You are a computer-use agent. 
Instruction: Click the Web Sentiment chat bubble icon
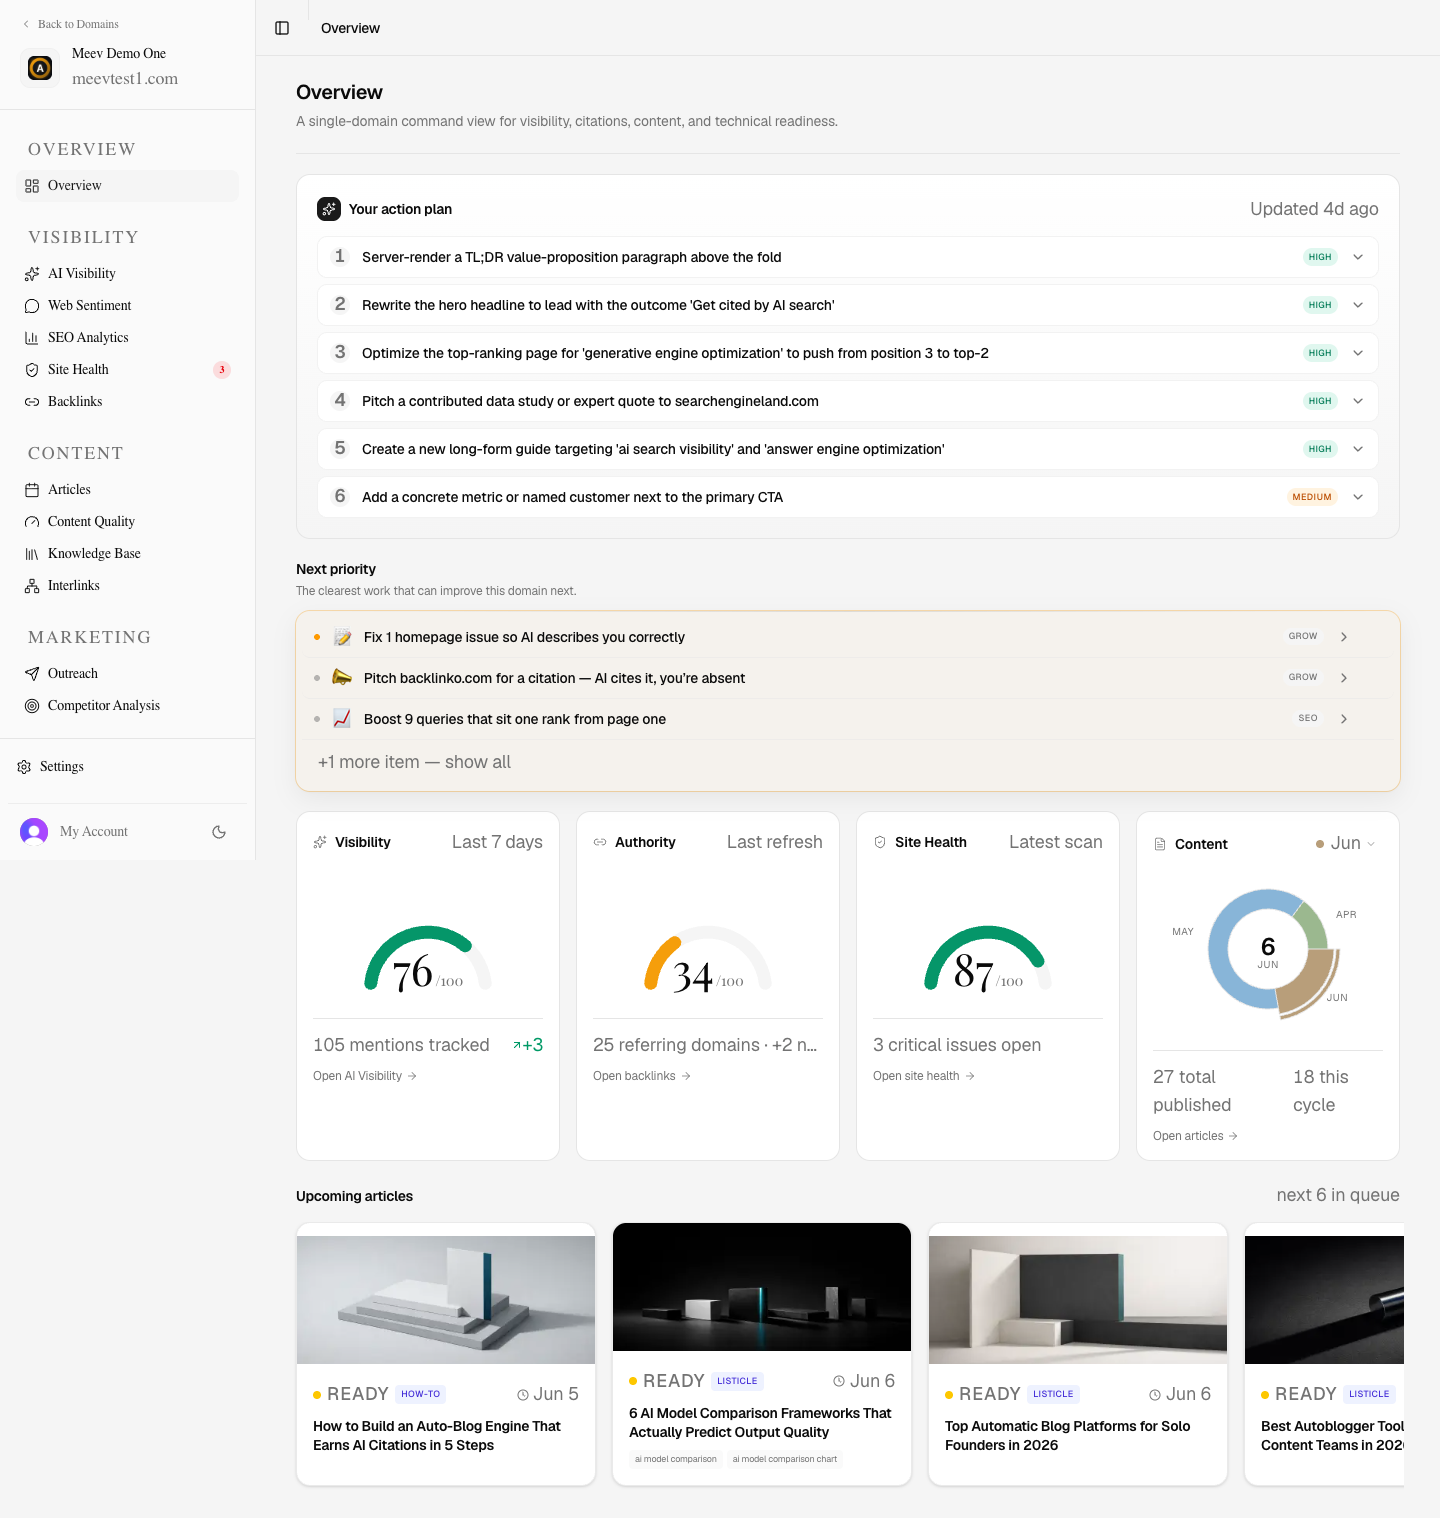(32, 306)
